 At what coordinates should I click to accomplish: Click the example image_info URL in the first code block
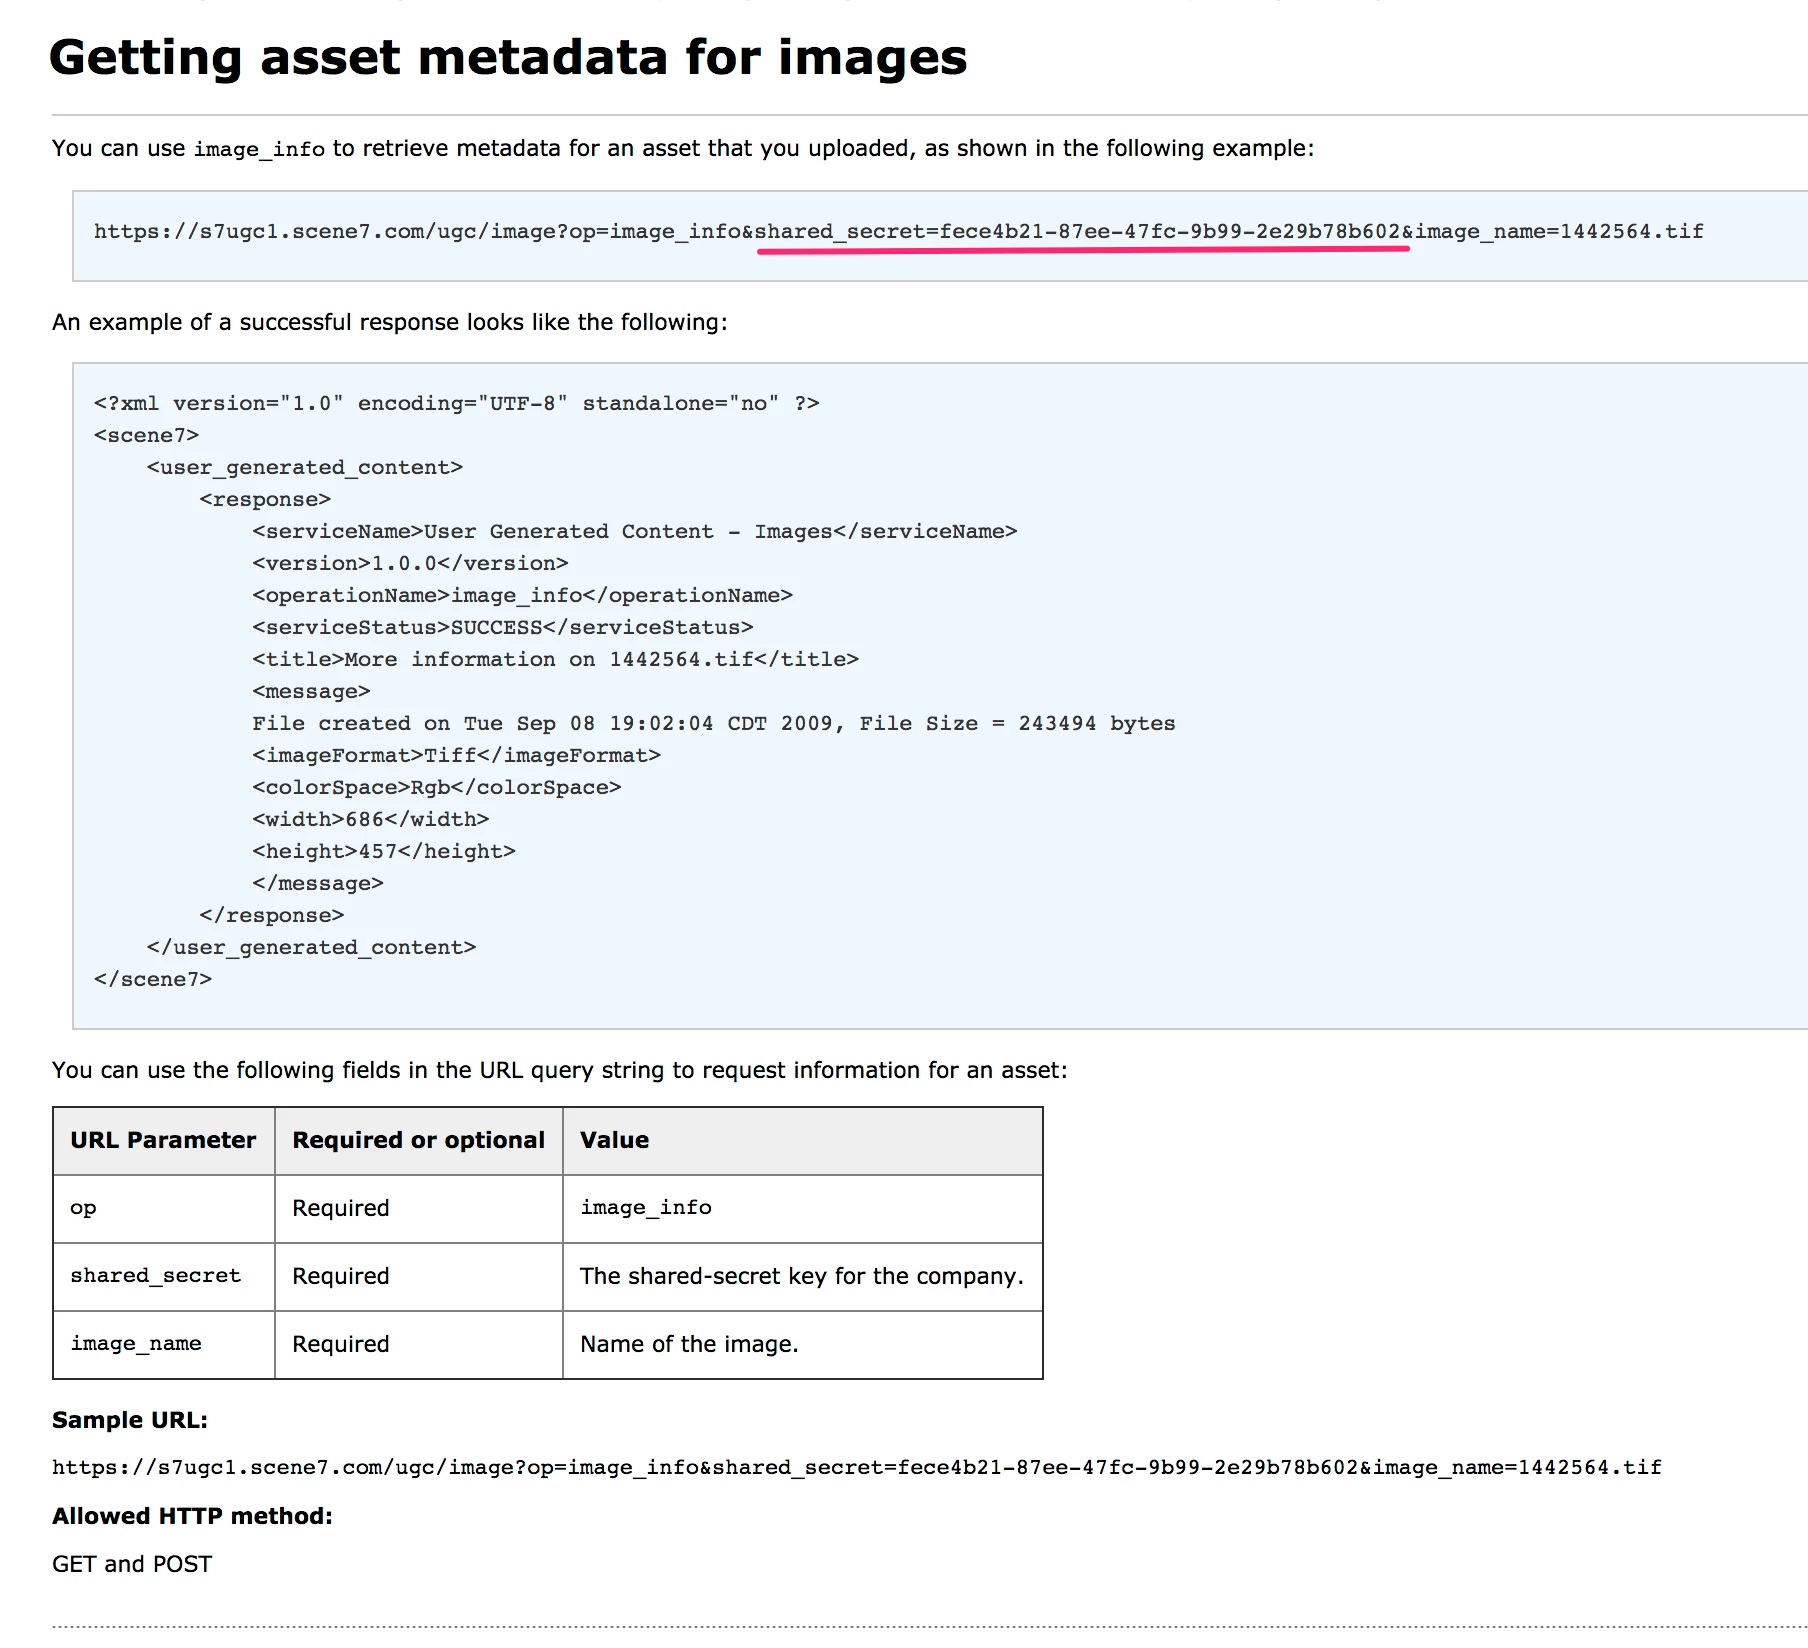898,232
